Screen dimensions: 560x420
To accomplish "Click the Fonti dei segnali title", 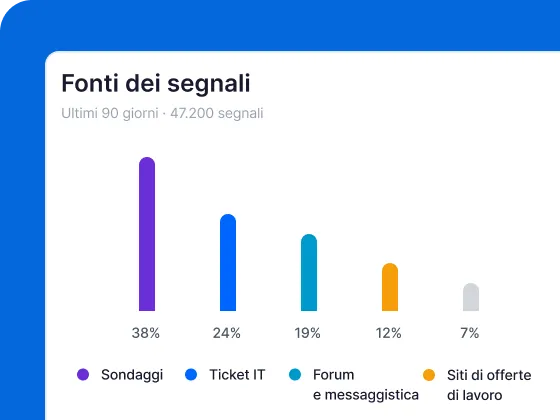I will (x=156, y=84).
